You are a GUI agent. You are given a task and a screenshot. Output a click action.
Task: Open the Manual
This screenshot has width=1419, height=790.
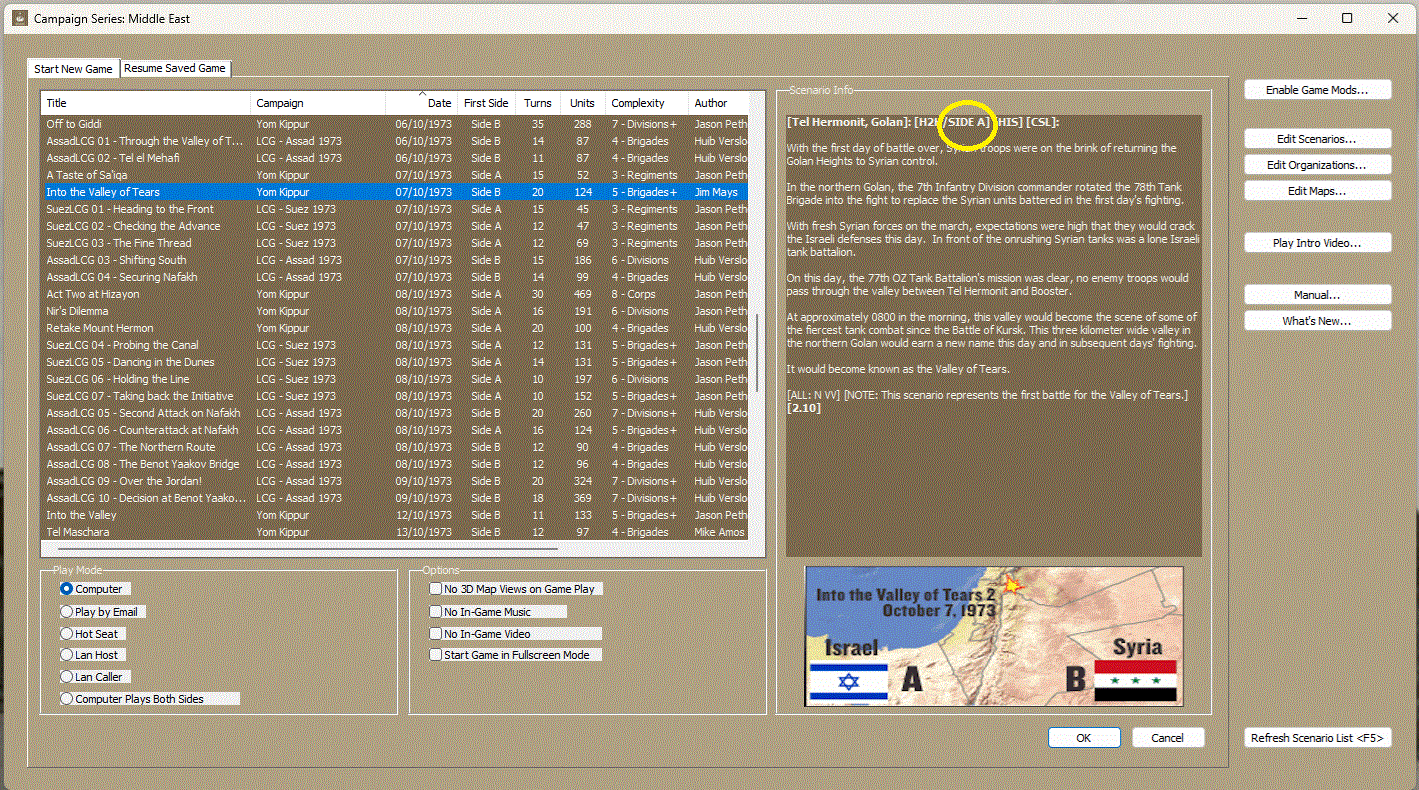coord(1317,295)
